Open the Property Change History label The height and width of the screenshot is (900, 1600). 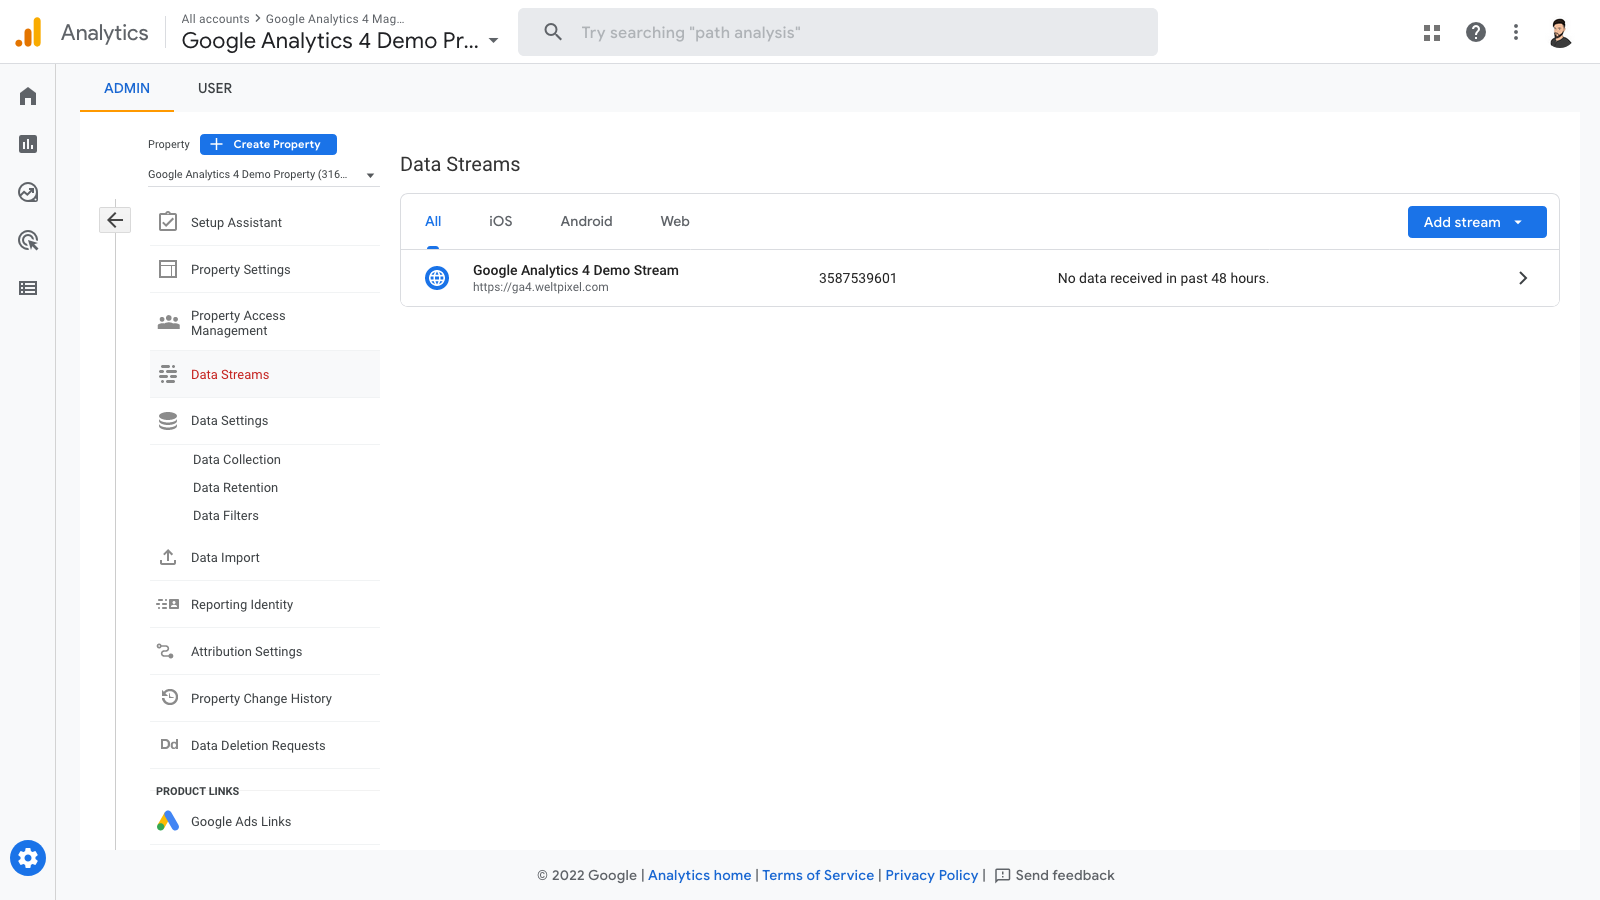262,699
